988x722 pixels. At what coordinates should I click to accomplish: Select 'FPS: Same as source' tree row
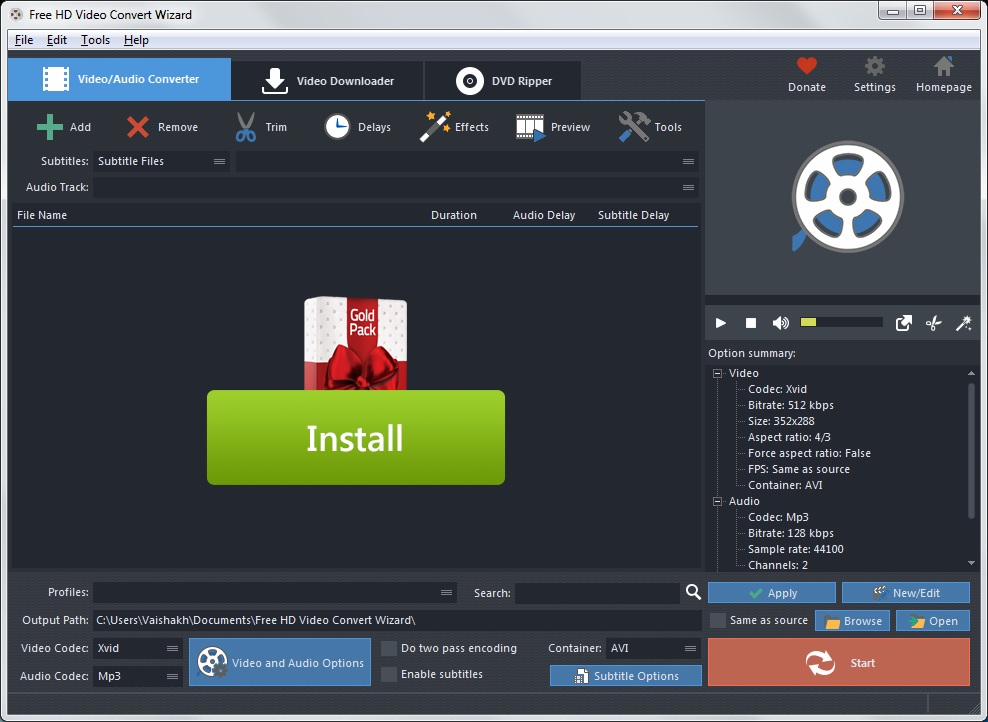798,469
